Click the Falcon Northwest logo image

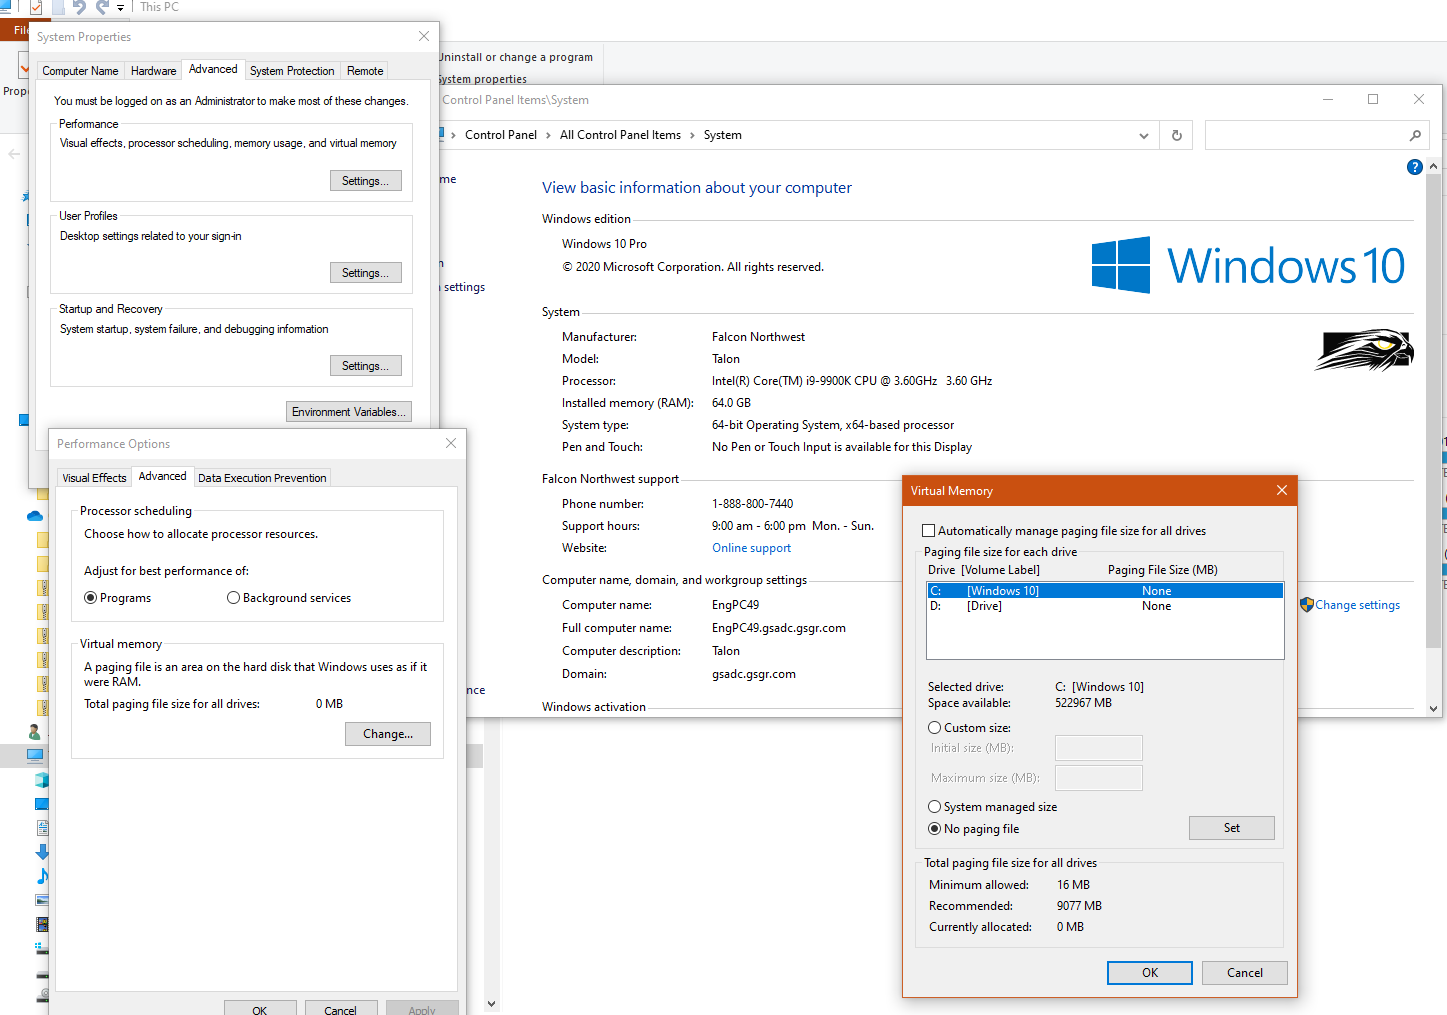click(x=1364, y=350)
